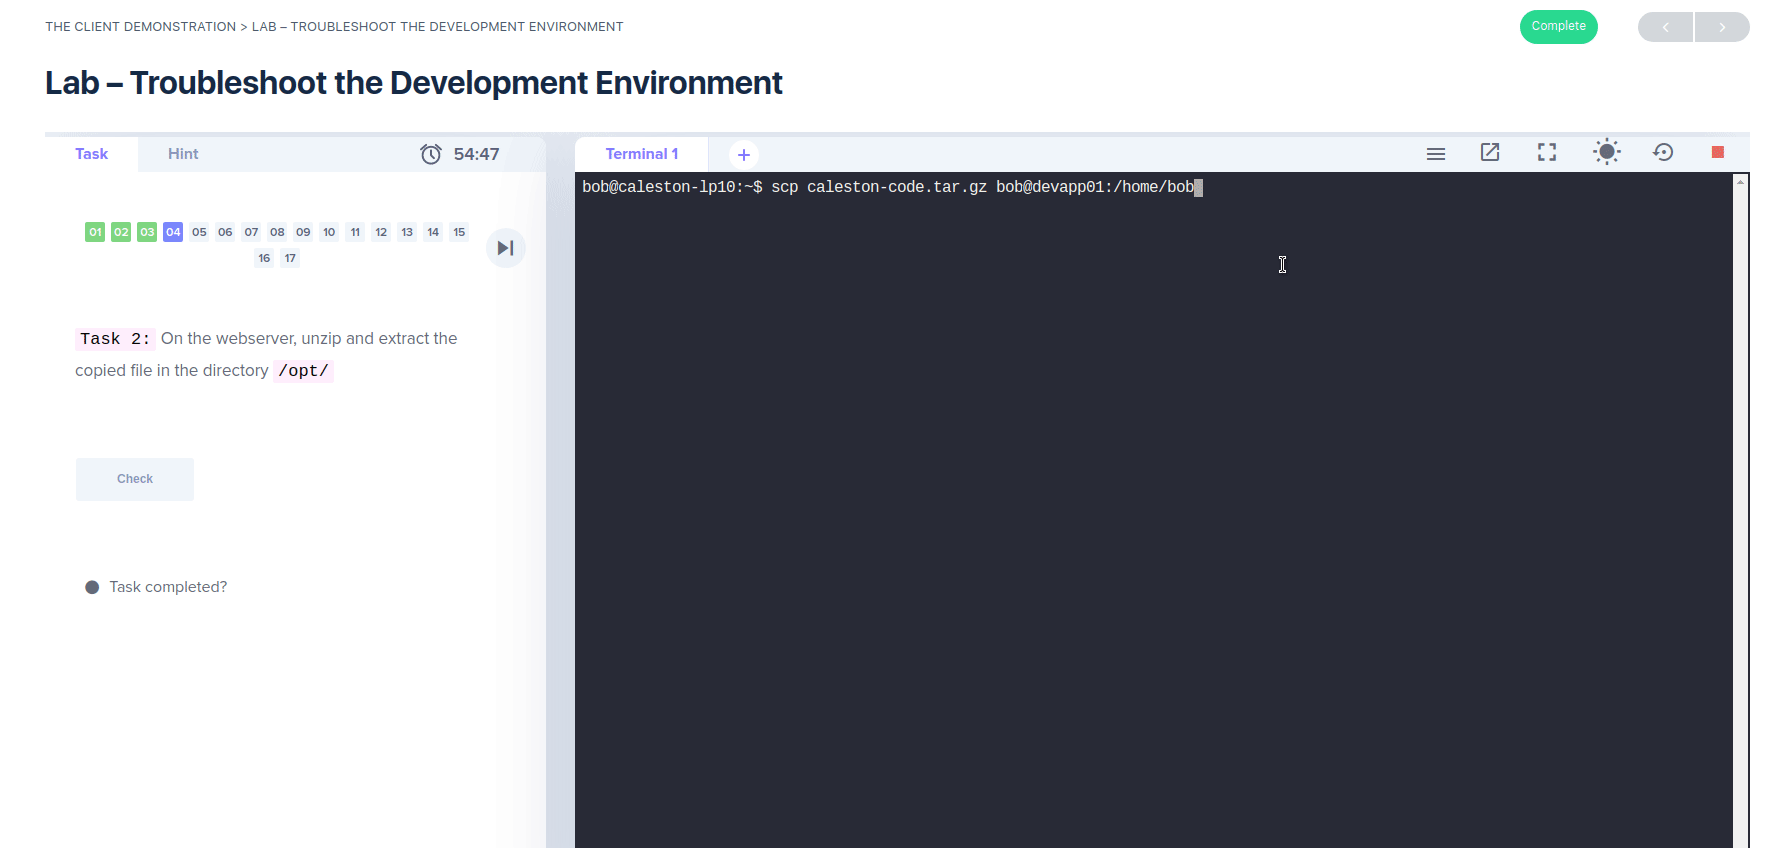The image size is (1790, 848).
Task: Go to previous lesson arrow
Action: click(1665, 27)
